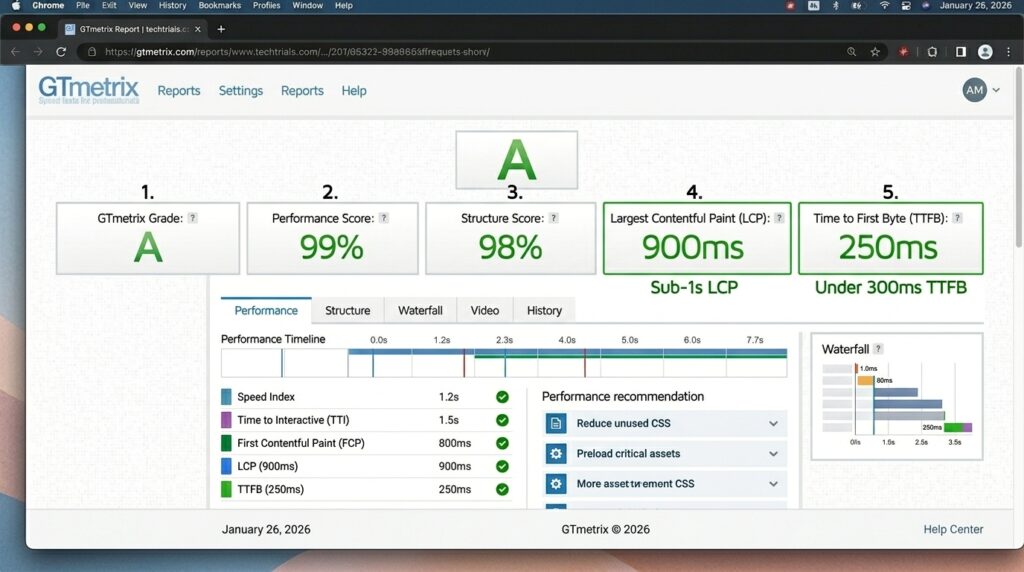Screen dimensions: 1024x572
Task: Click the Reduce unused CSS document icon
Action: [556, 423]
